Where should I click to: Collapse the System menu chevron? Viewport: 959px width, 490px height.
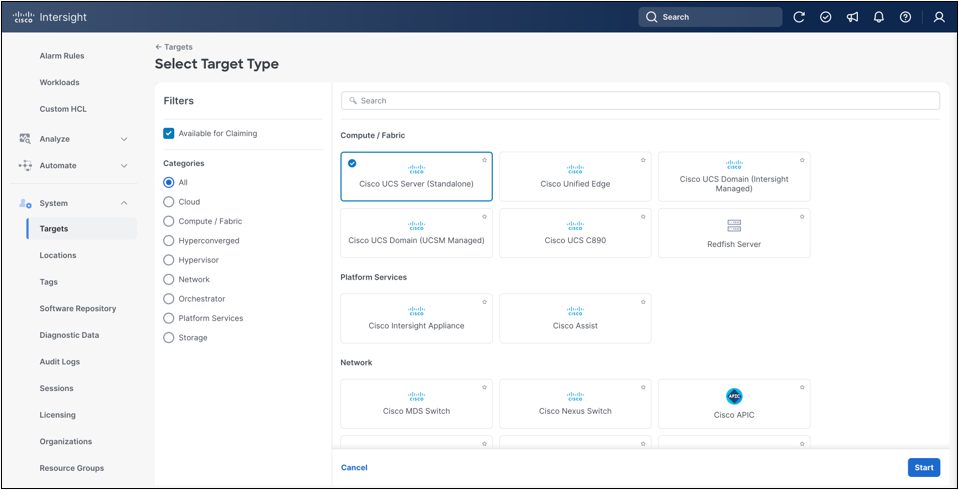(124, 203)
